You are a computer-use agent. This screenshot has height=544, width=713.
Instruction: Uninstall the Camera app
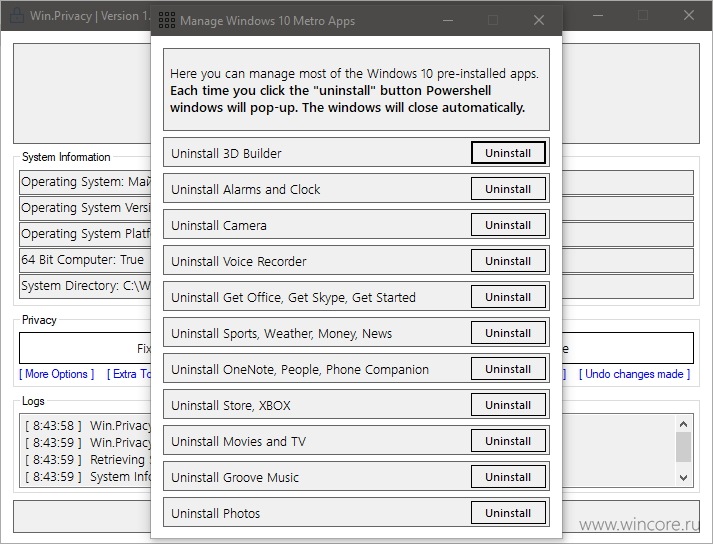(x=508, y=225)
